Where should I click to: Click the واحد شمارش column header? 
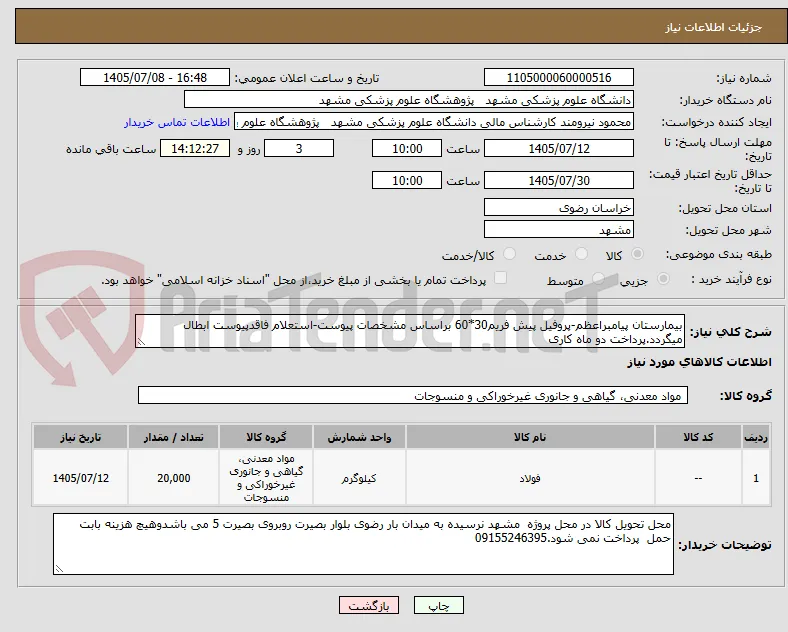(359, 437)
